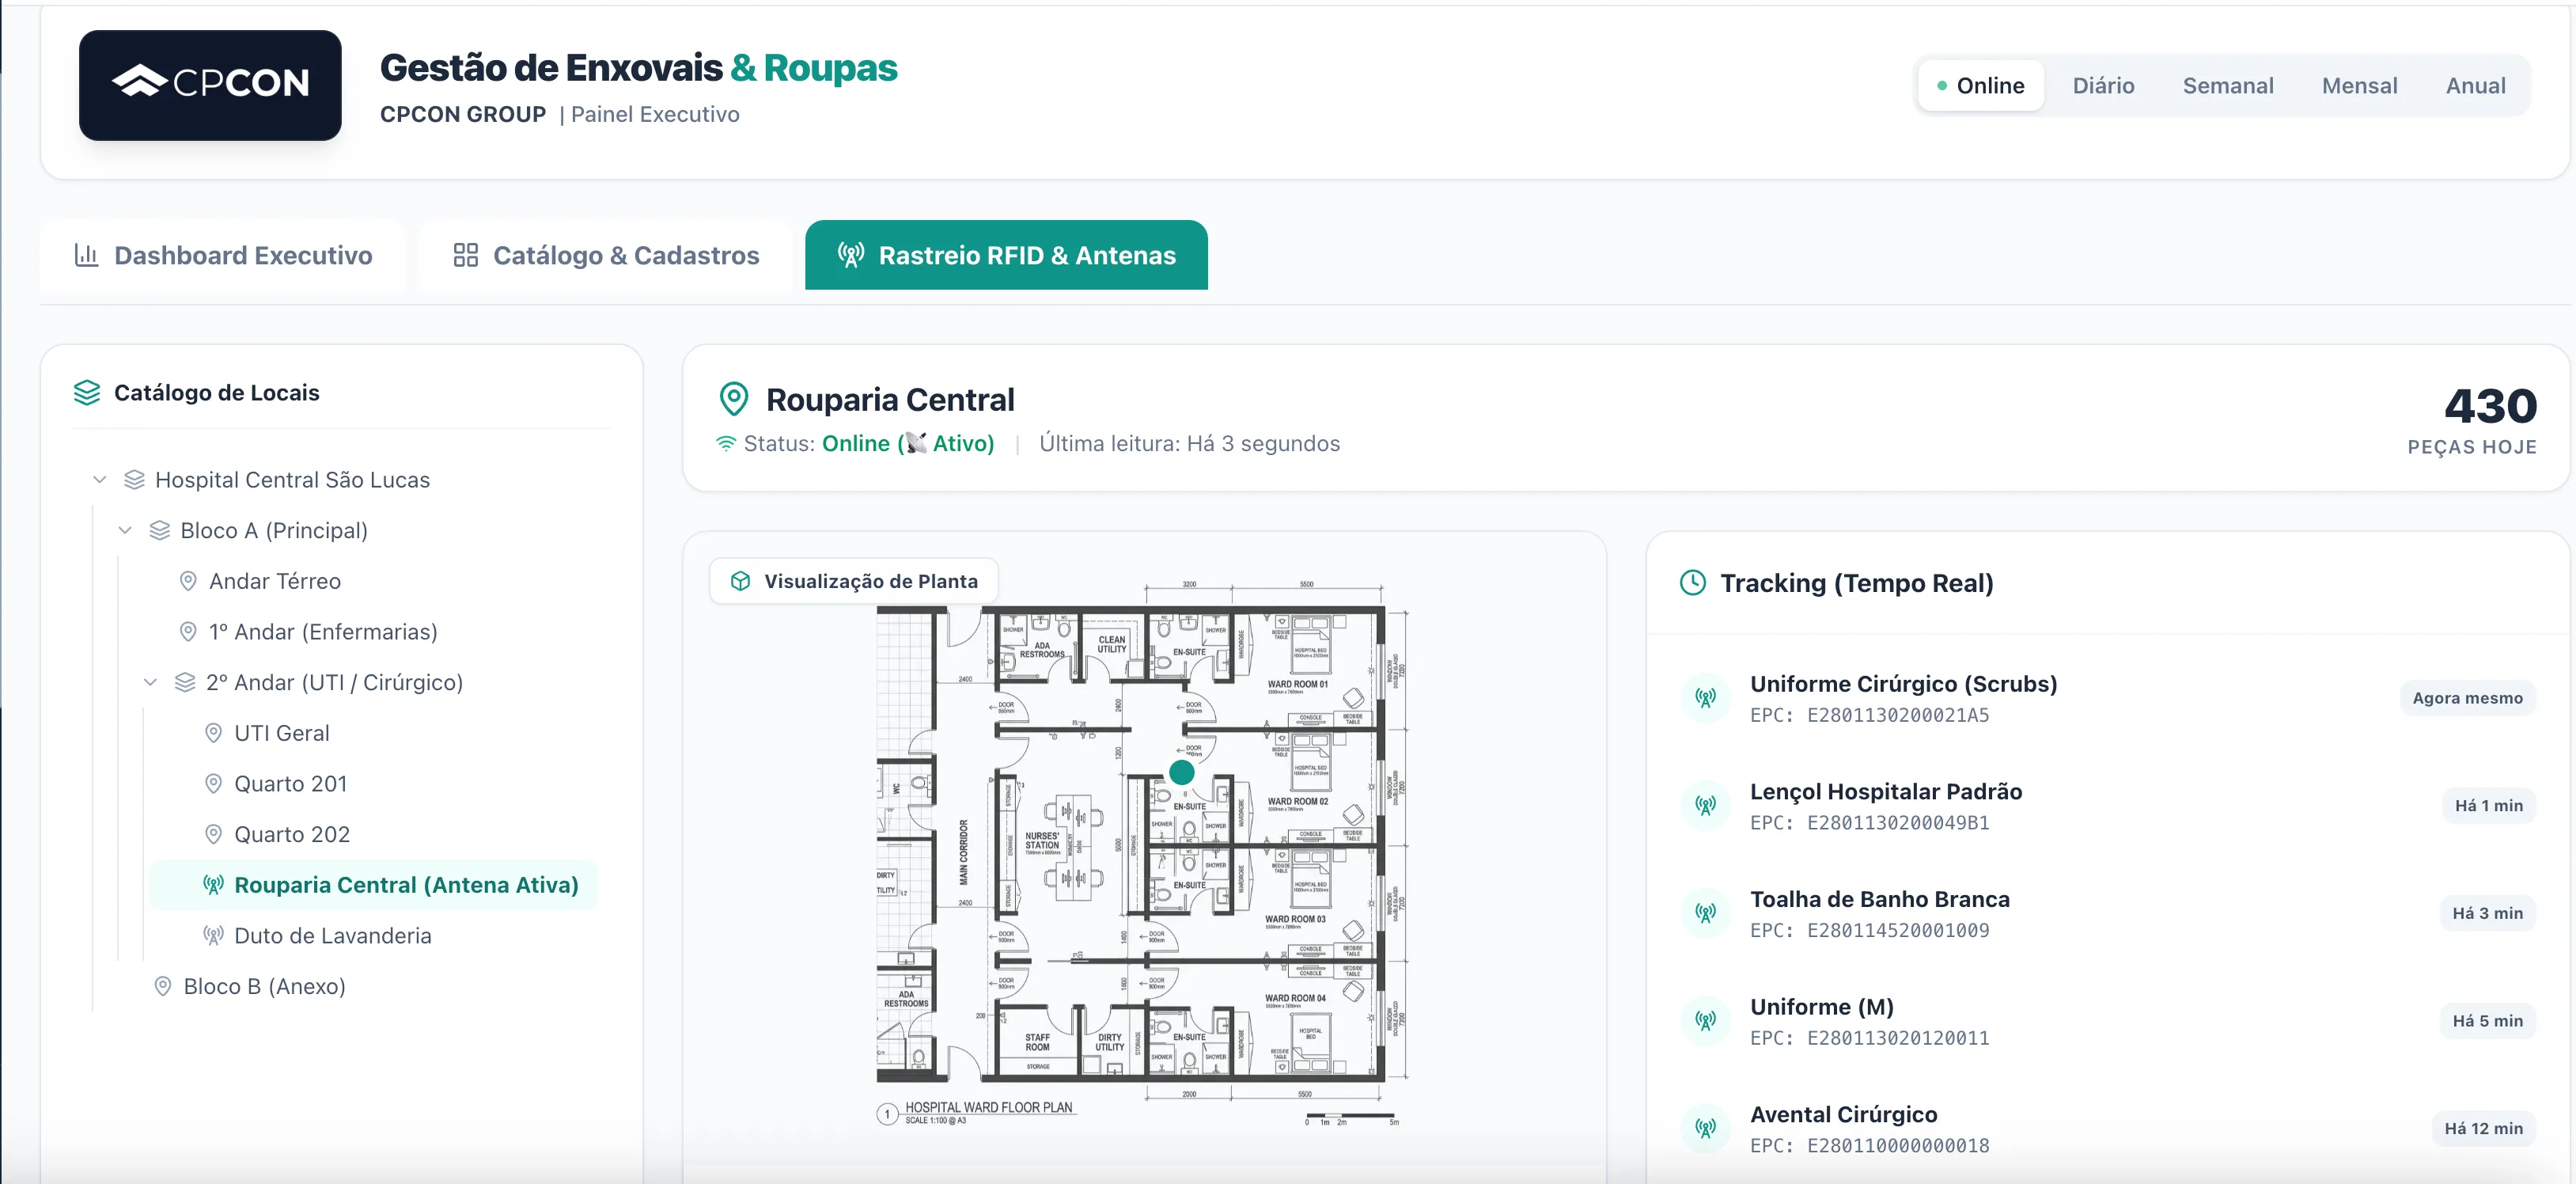Click the location pin beside Rouparia Central heading
The height and width of the screenshot is (1184, 2576).
tap(734, 399)
